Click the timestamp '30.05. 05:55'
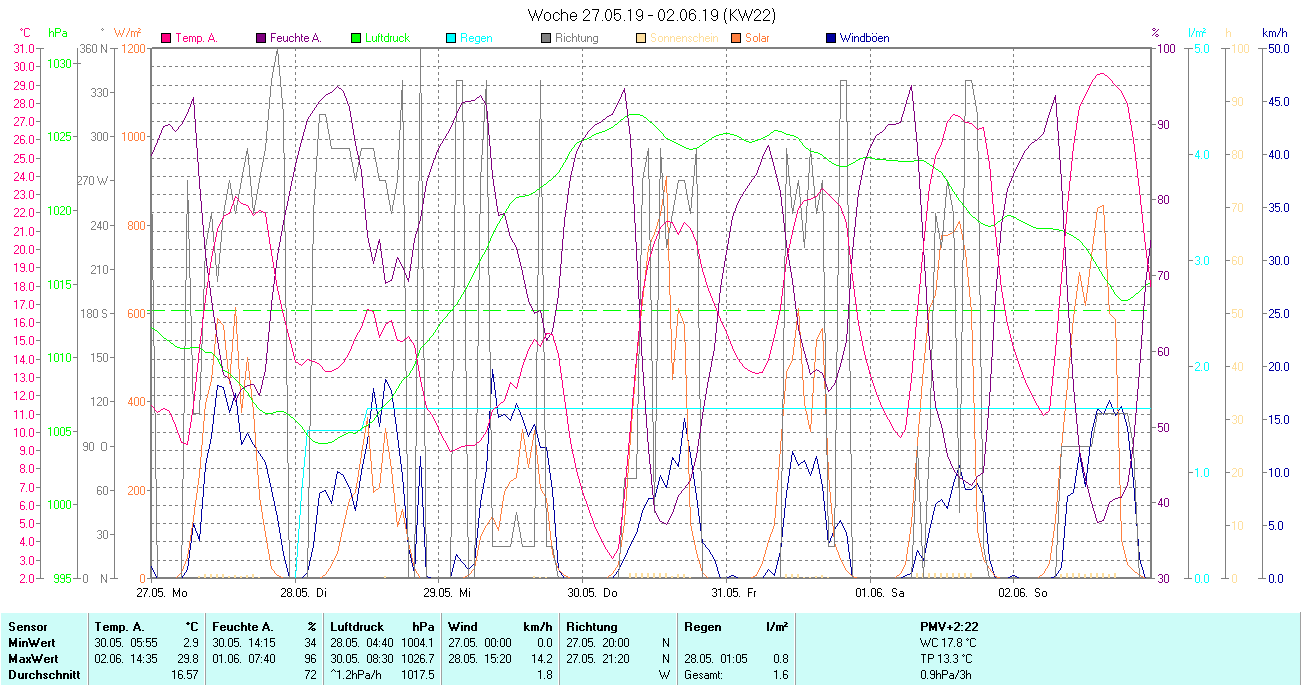 tap(128, 642)
